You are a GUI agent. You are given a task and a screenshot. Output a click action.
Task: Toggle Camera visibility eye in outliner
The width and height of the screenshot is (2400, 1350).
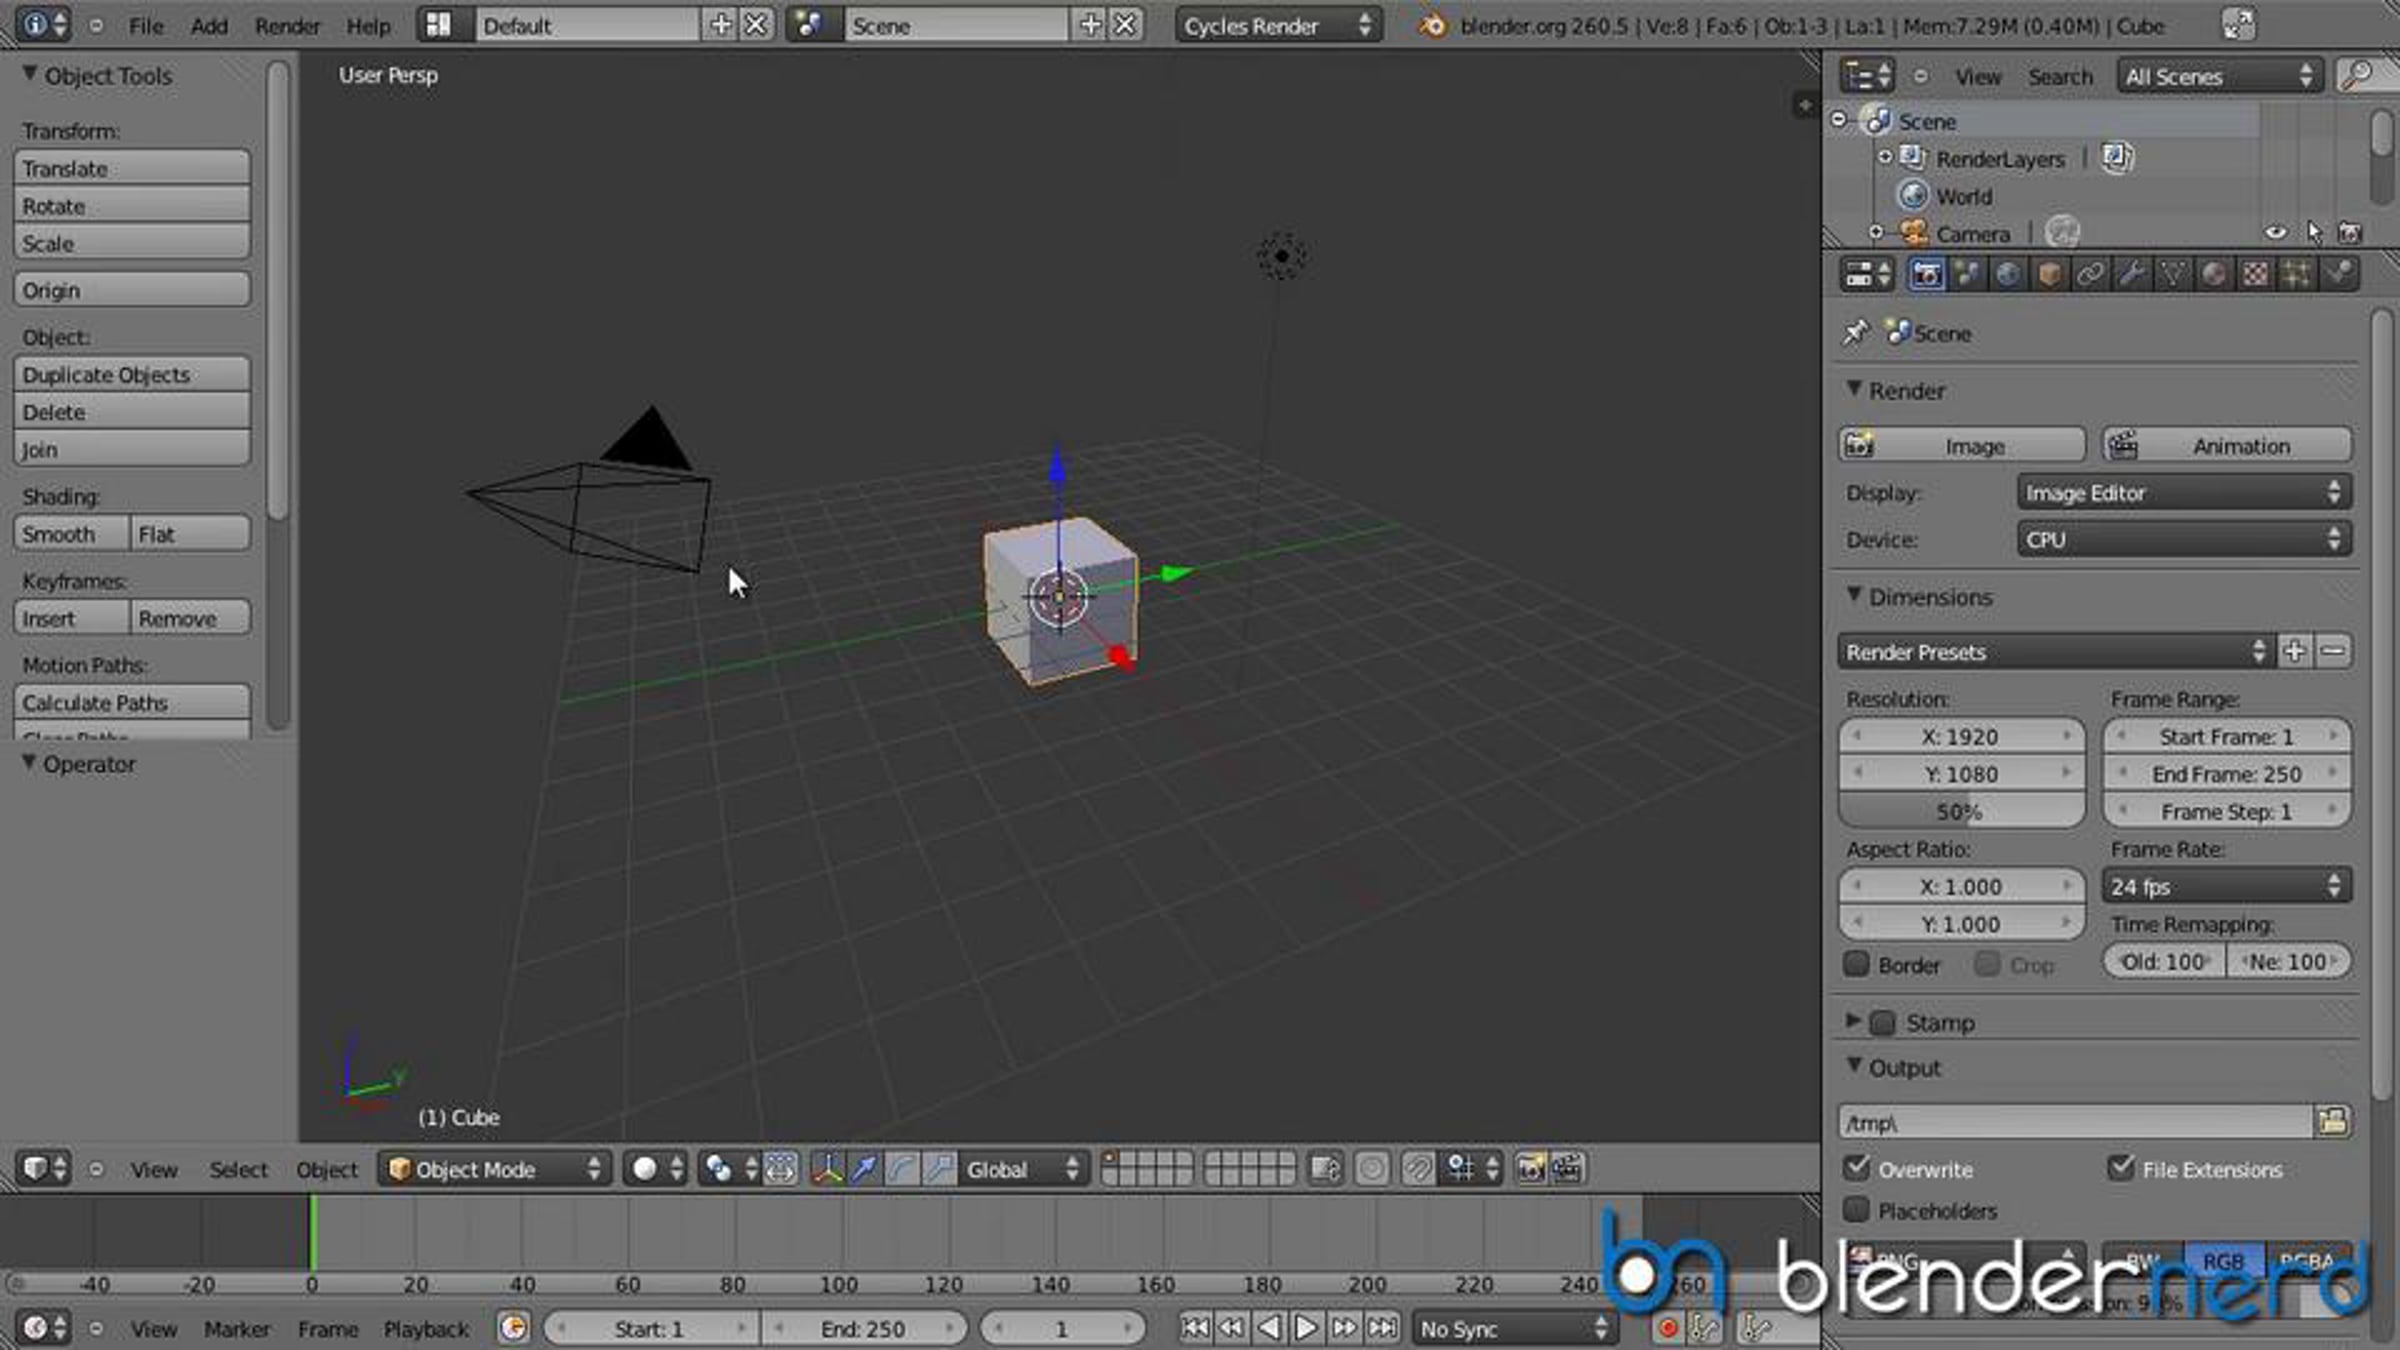pyautogui.click(x=2275, y=233)
